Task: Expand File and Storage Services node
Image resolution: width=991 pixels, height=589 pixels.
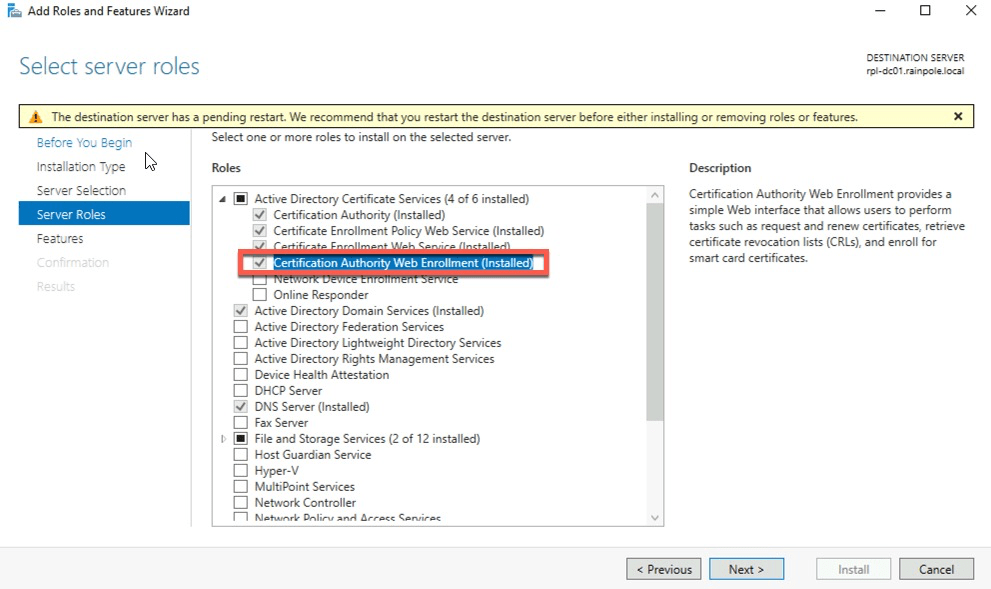Action: 223,439
